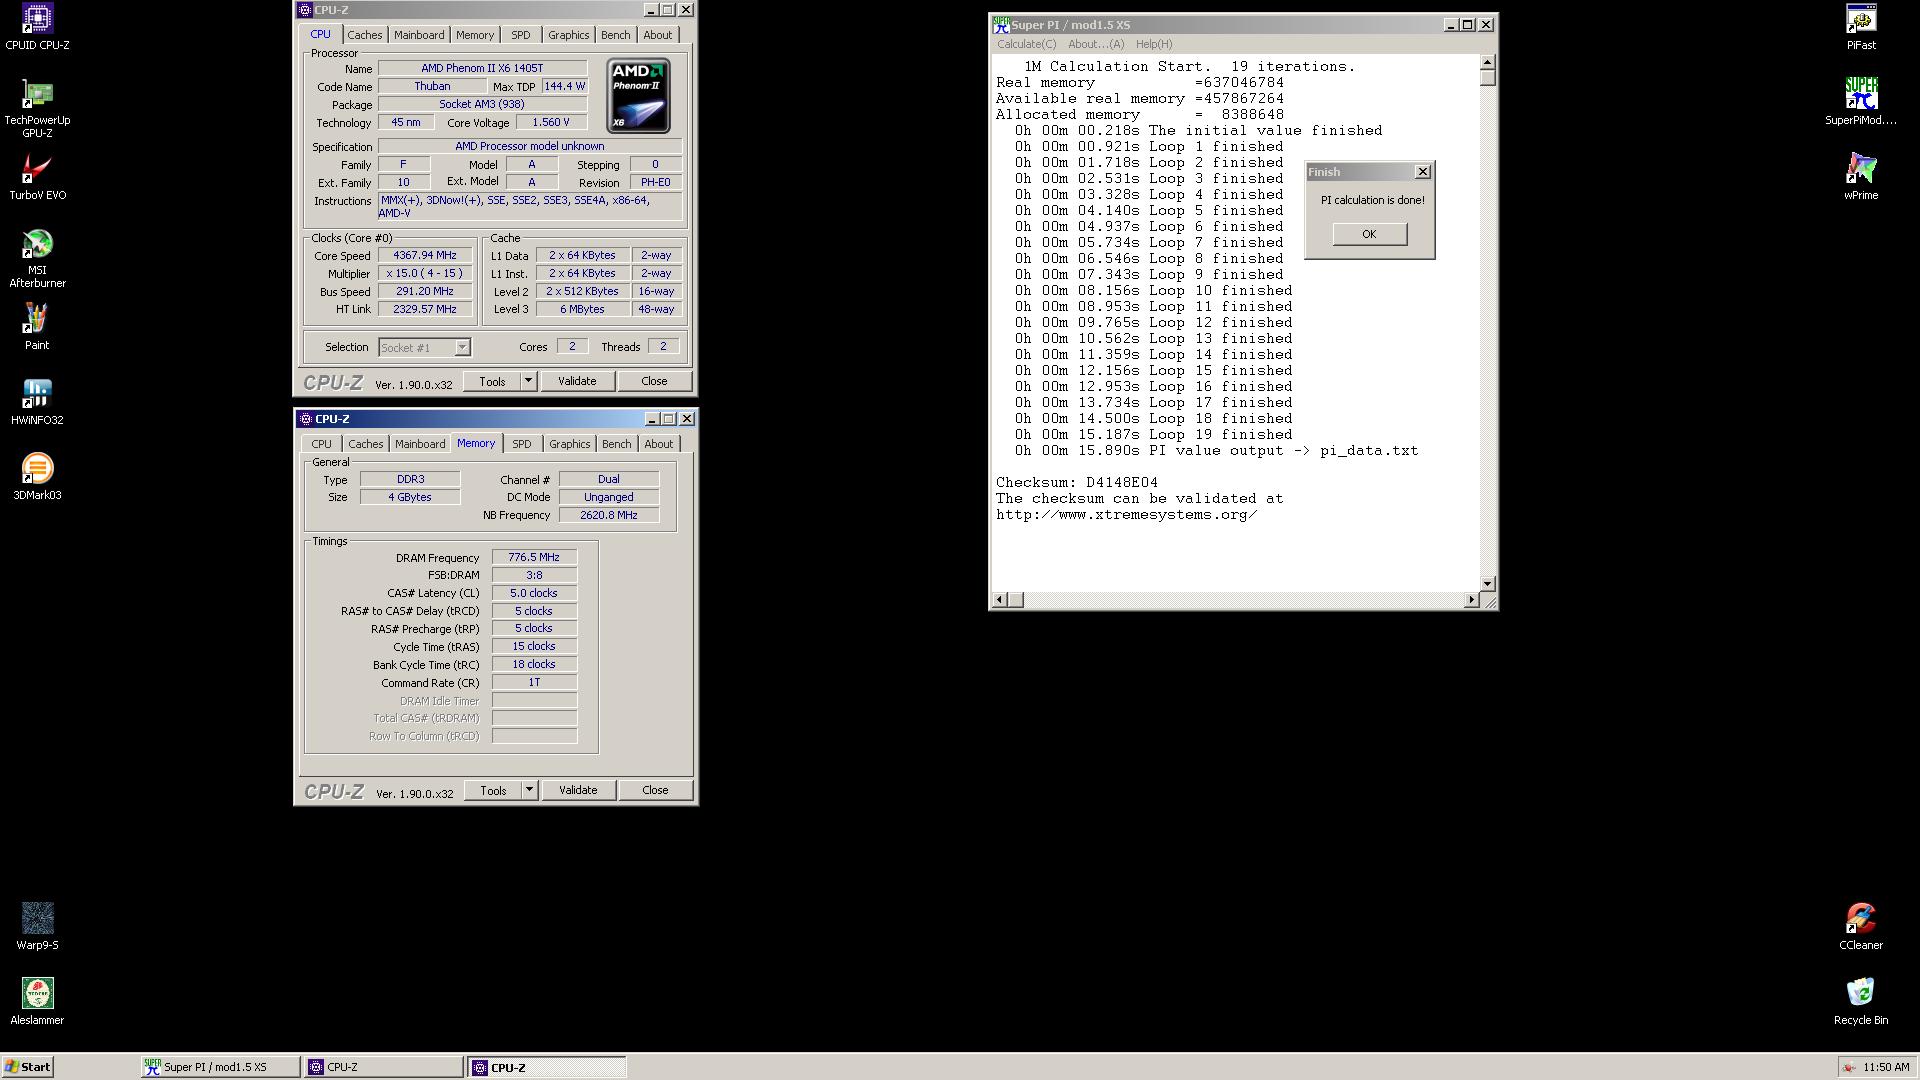The image size is (1920, 1080).
Task: Click Super PI vertical scrollbar down arrow
Action: 1488,583
